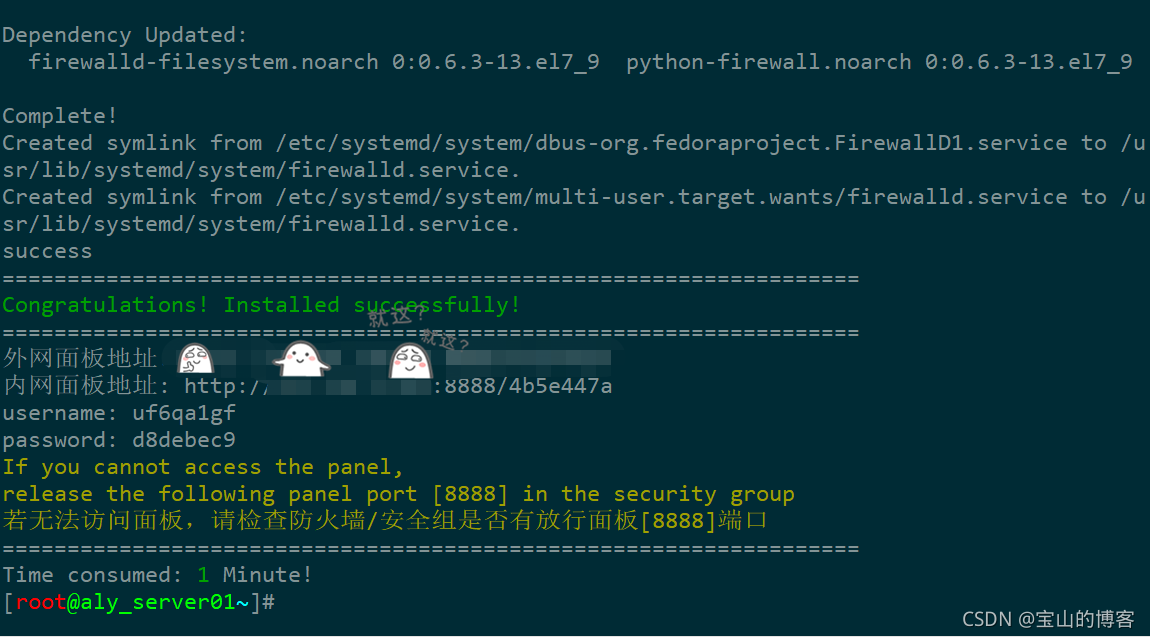Click the squinting blushing ghost sticker
The height and width of the screenshot is (638, 1150).
(x=408, y=360)
